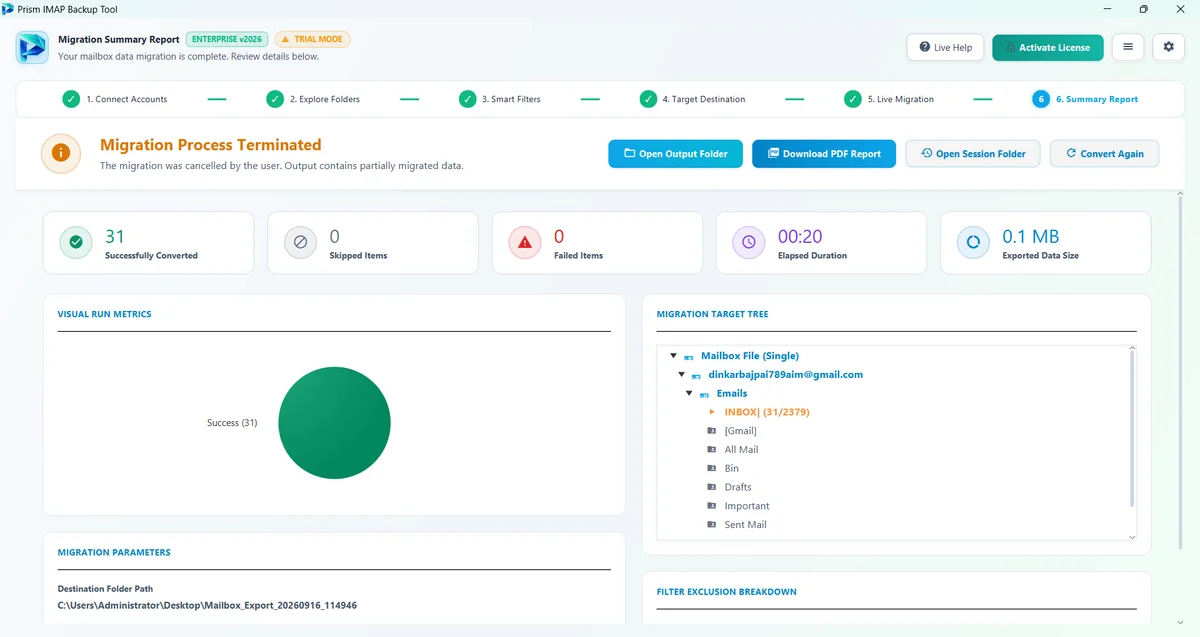Click the ENTERPRISE v2026 badge
Screen dimensions: 1200x637
tap(227, 39)
